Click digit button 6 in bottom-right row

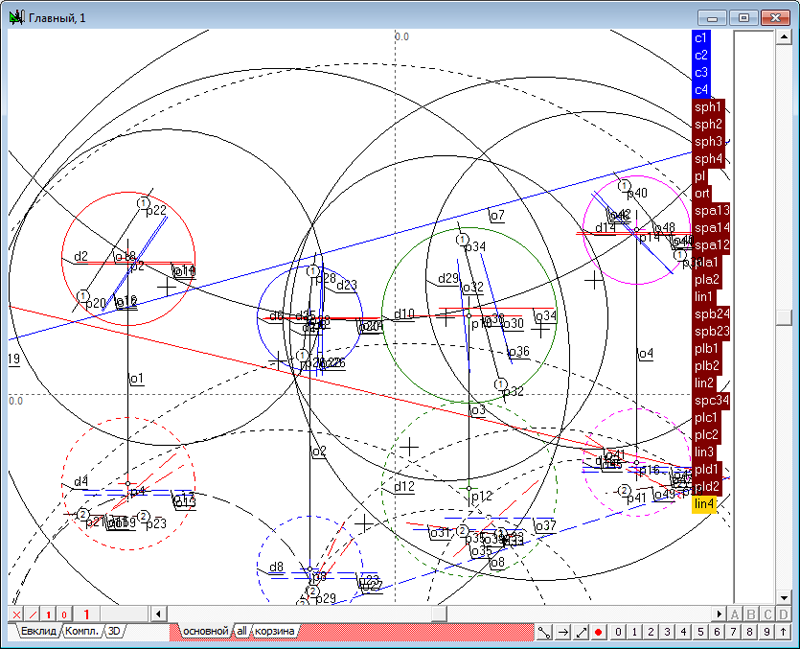pyautogui.click(x=717, y=632)
